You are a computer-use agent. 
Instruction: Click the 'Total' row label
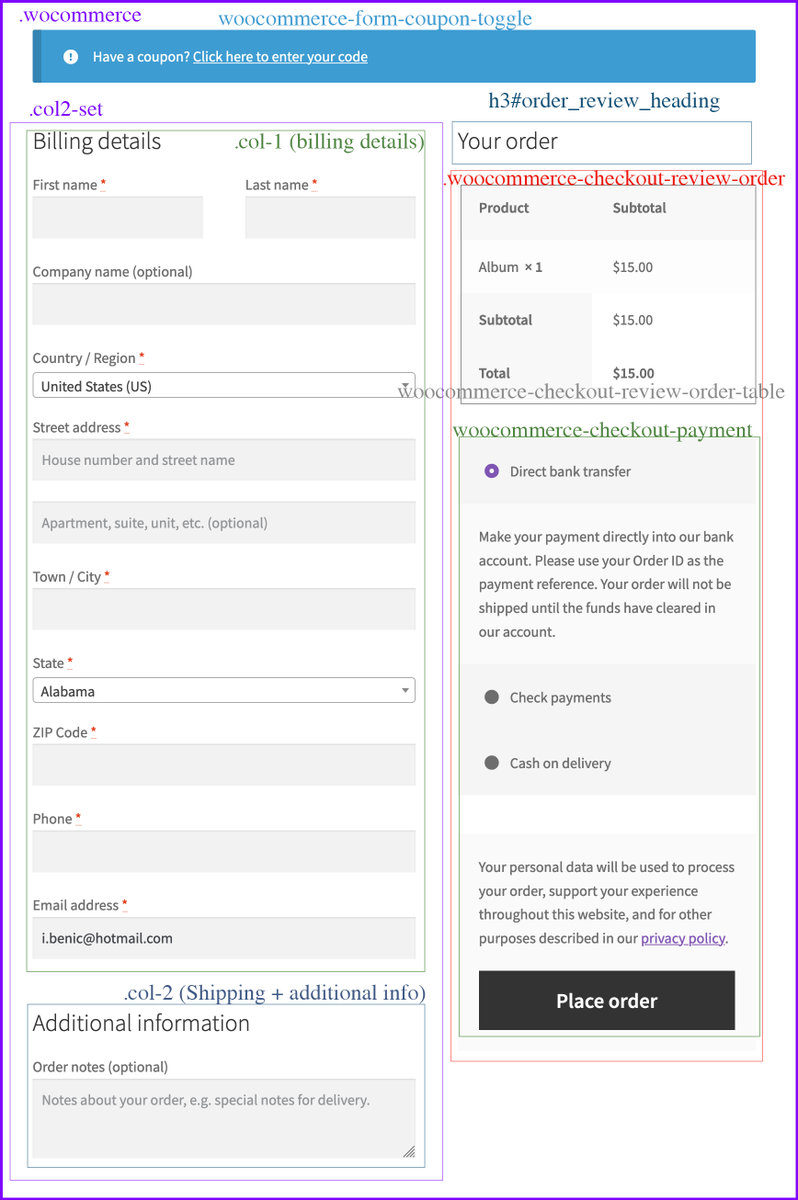[x=494, y=373]
